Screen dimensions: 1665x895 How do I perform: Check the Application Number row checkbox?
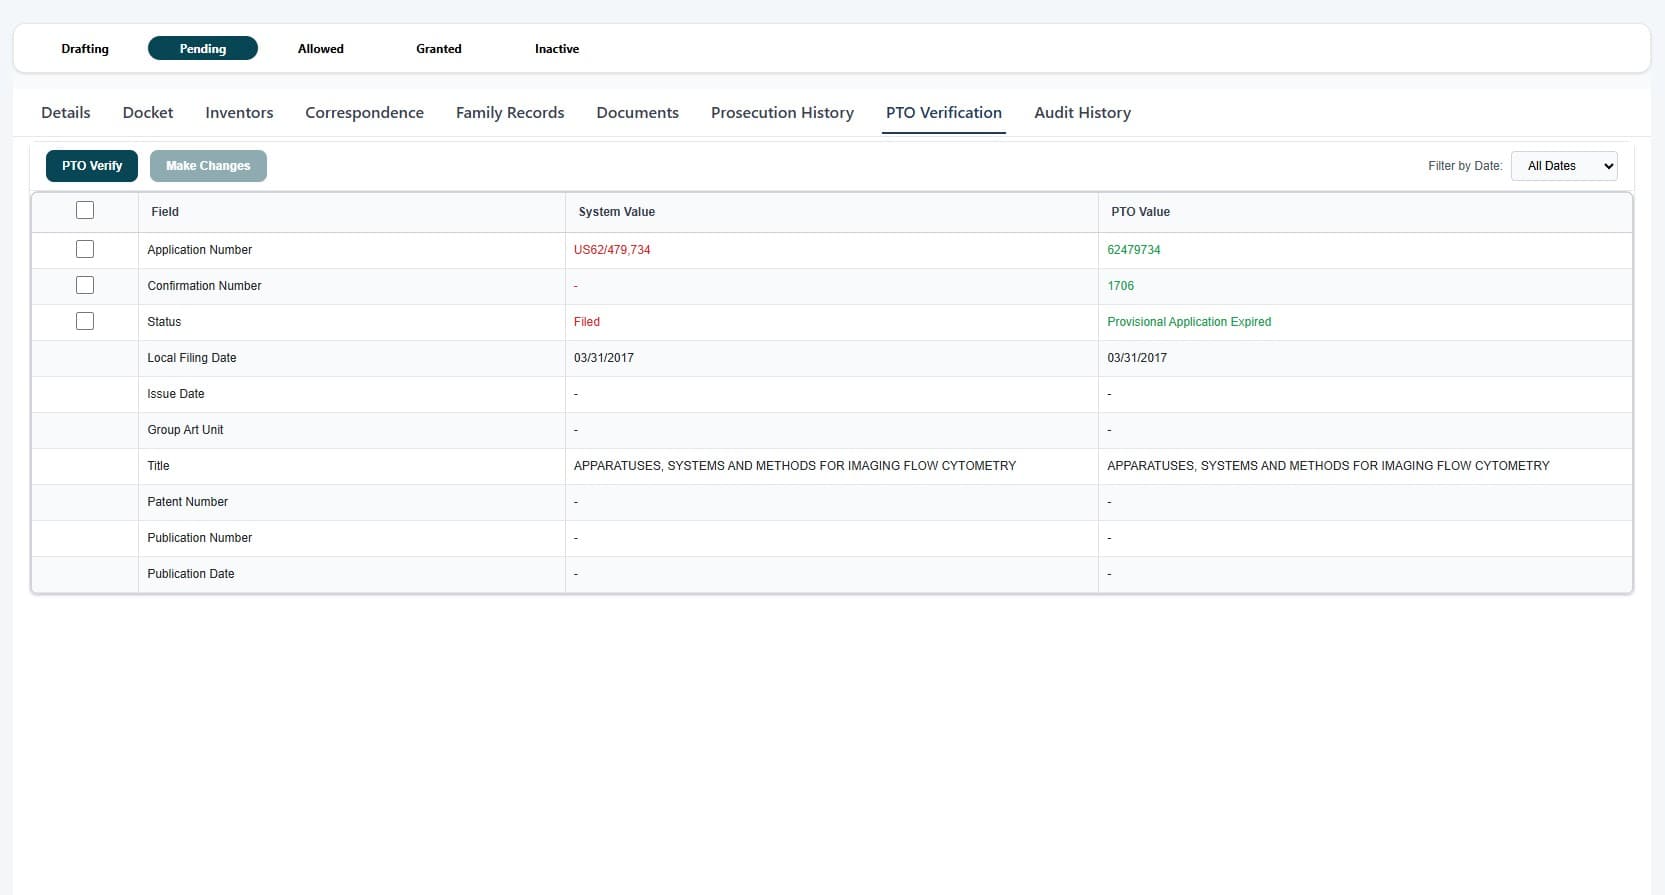tap(85, 249)
